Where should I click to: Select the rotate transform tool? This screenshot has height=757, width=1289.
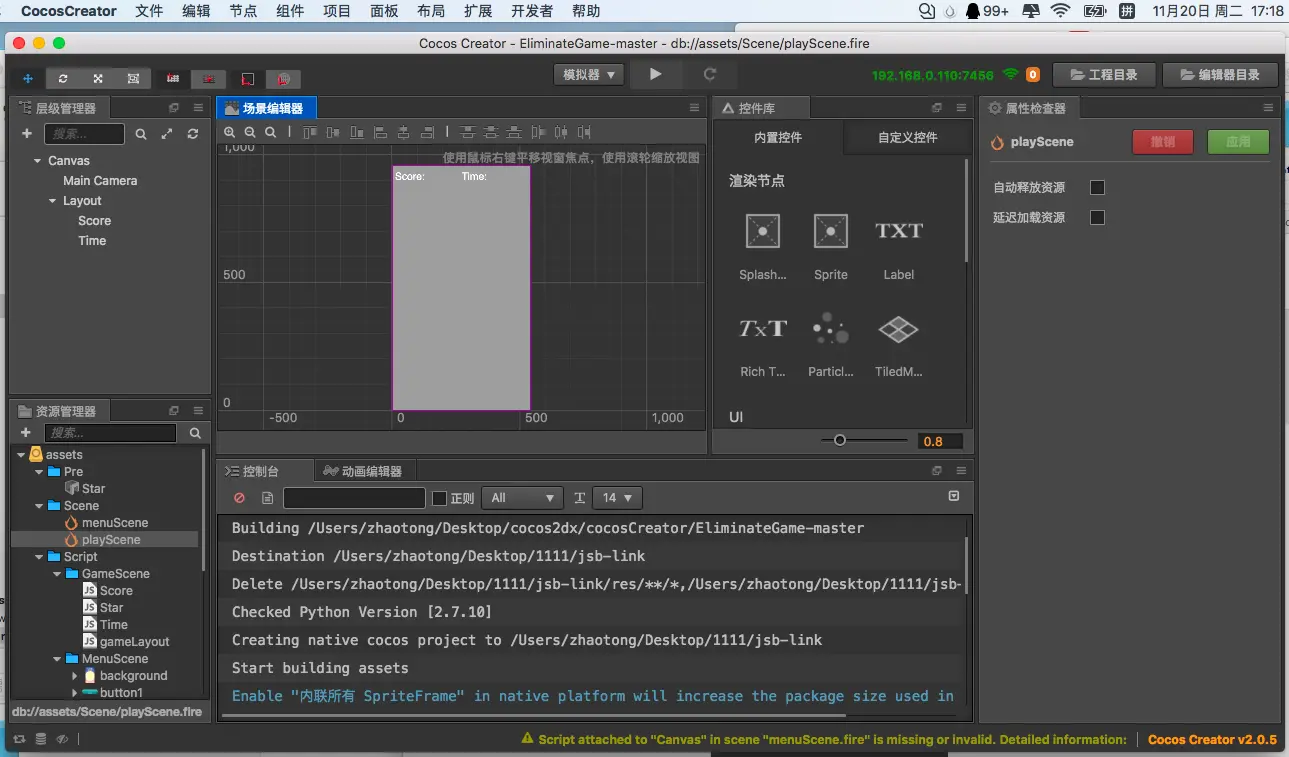click(63, 78)
